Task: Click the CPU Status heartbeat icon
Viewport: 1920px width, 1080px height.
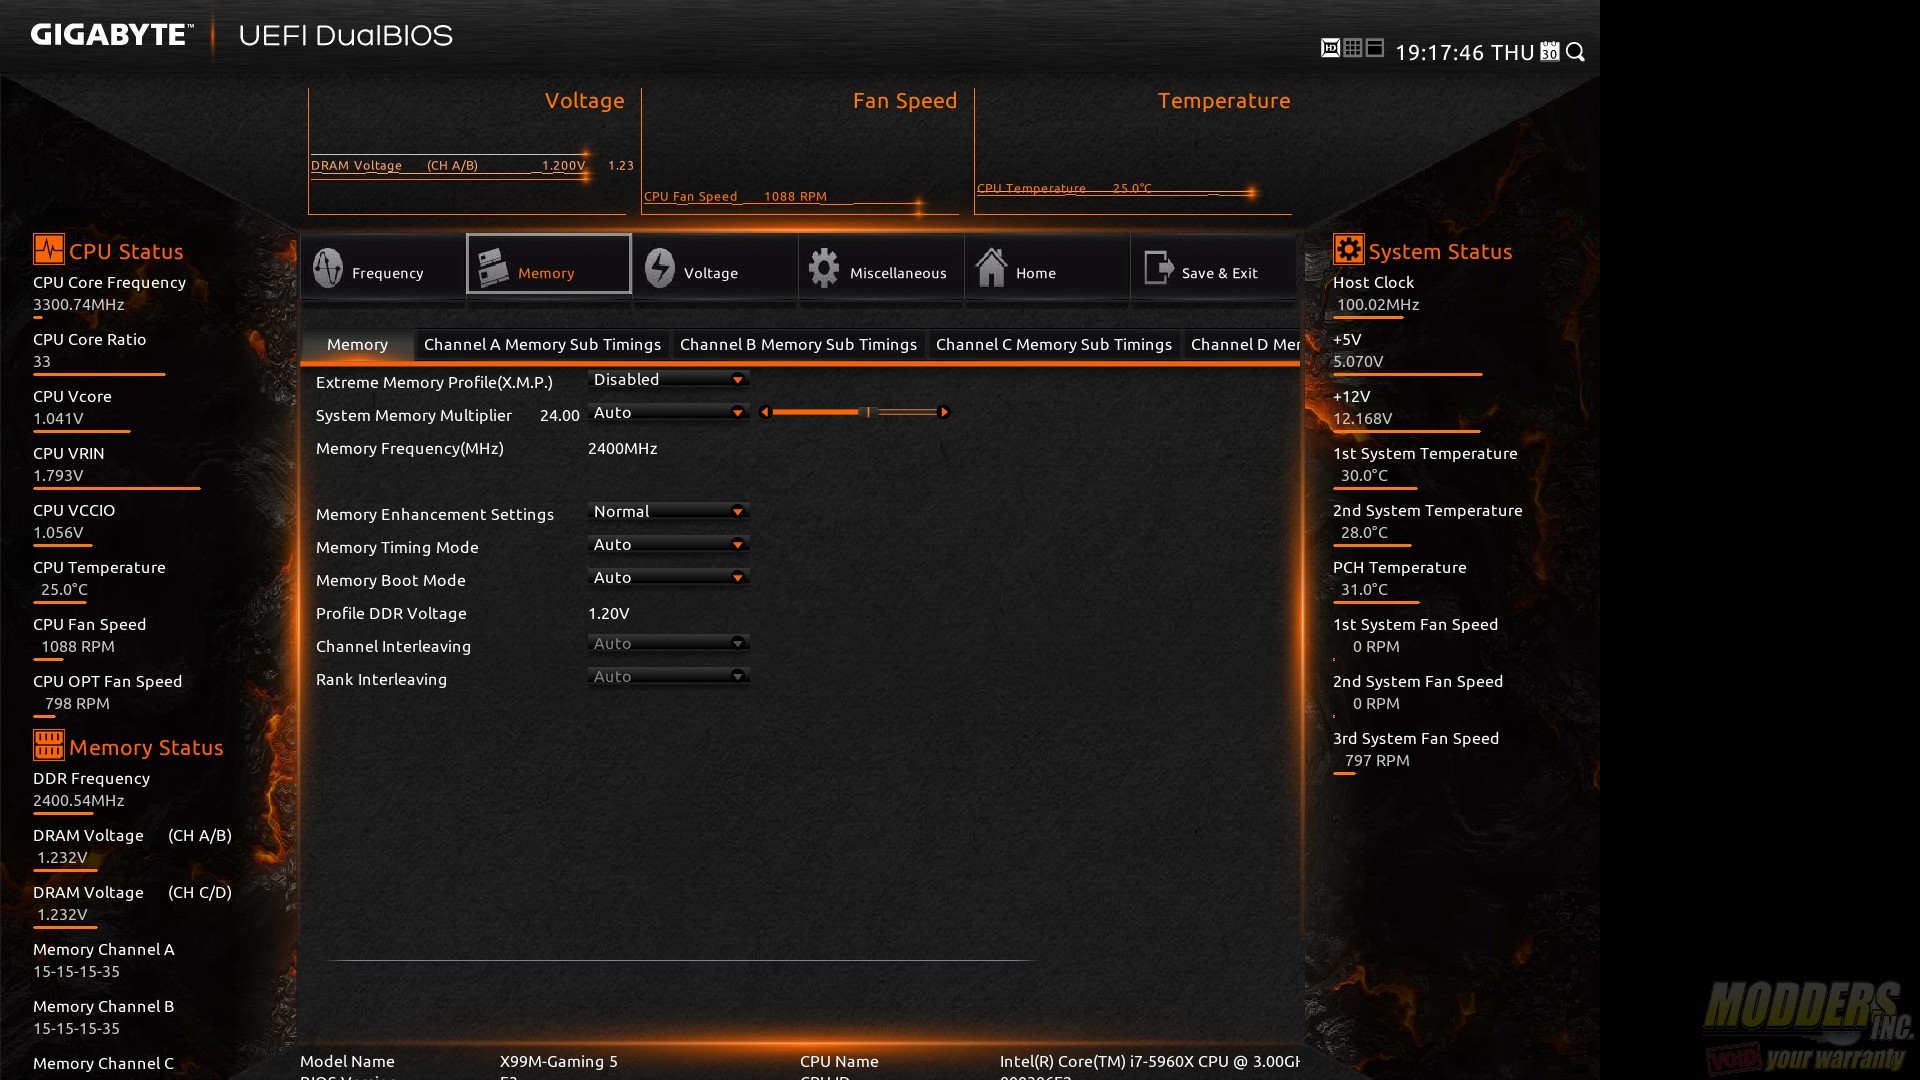Action: point(48,249)
